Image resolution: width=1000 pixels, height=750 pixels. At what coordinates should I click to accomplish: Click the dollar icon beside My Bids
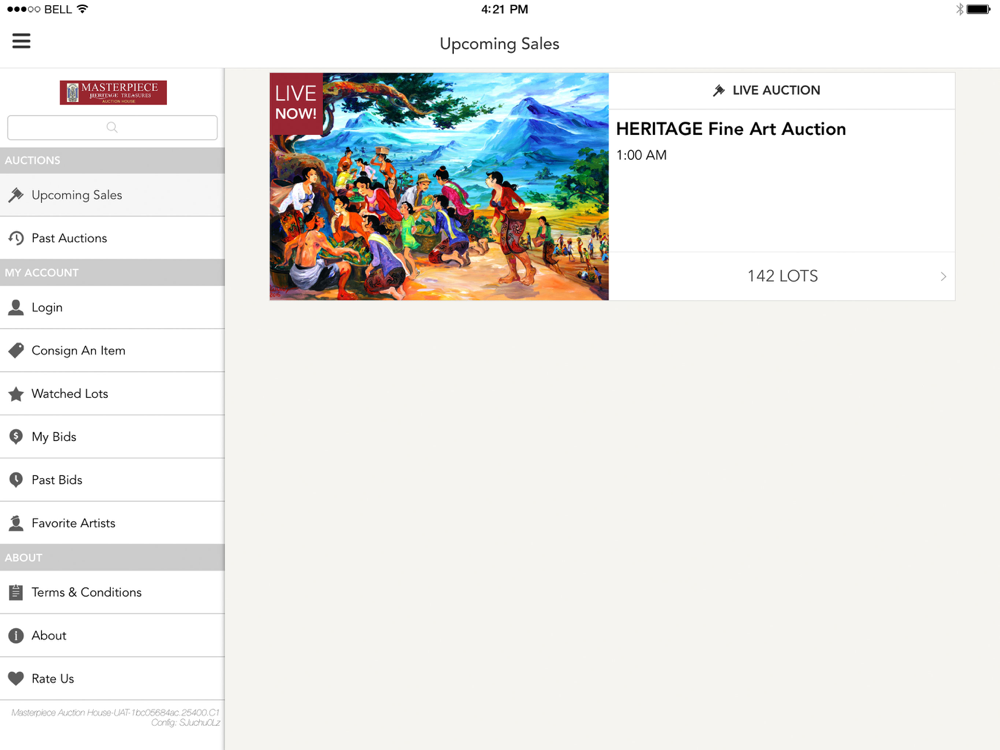click(x=16, y=437)
